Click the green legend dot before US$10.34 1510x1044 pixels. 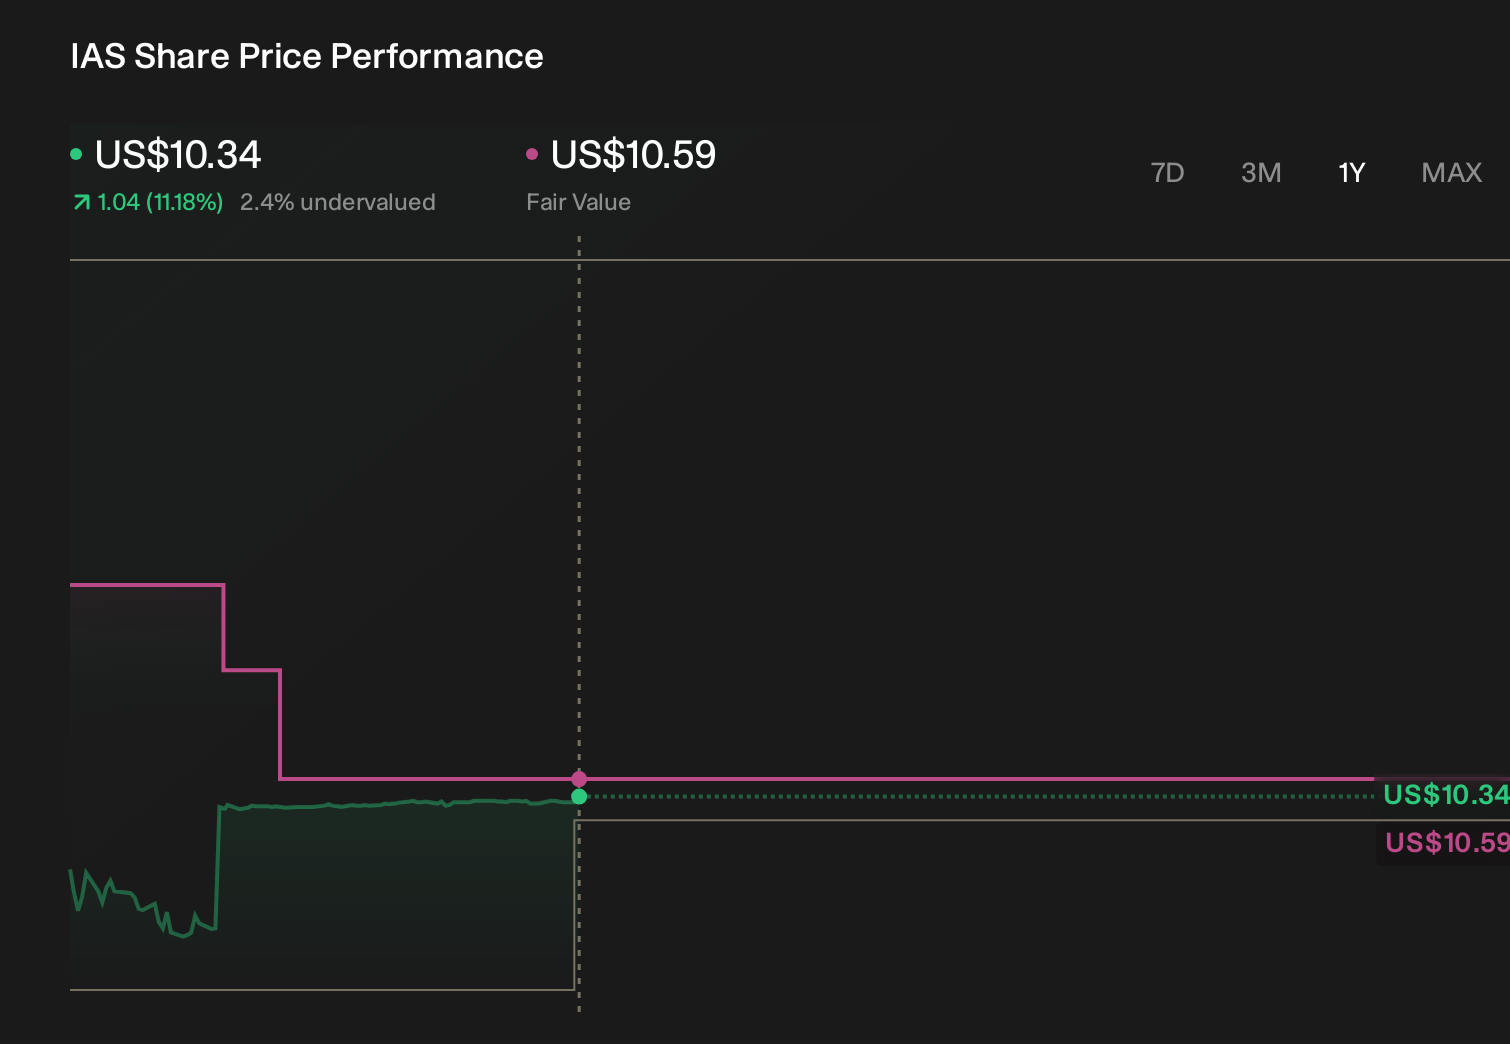[76, 154]
